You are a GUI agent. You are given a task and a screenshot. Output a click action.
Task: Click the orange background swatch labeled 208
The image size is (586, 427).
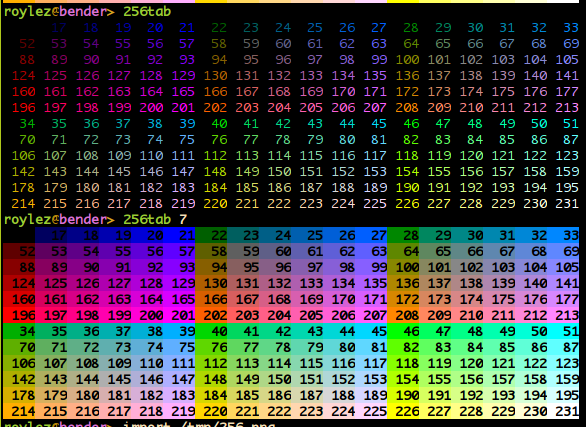pos(403,315)
